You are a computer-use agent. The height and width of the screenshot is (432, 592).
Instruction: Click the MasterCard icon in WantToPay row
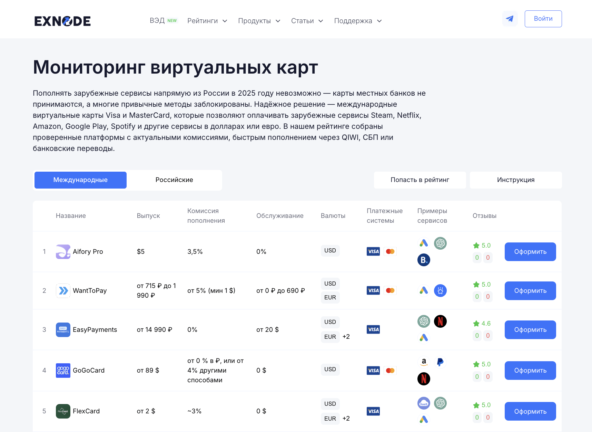click(x=390, y=290)
